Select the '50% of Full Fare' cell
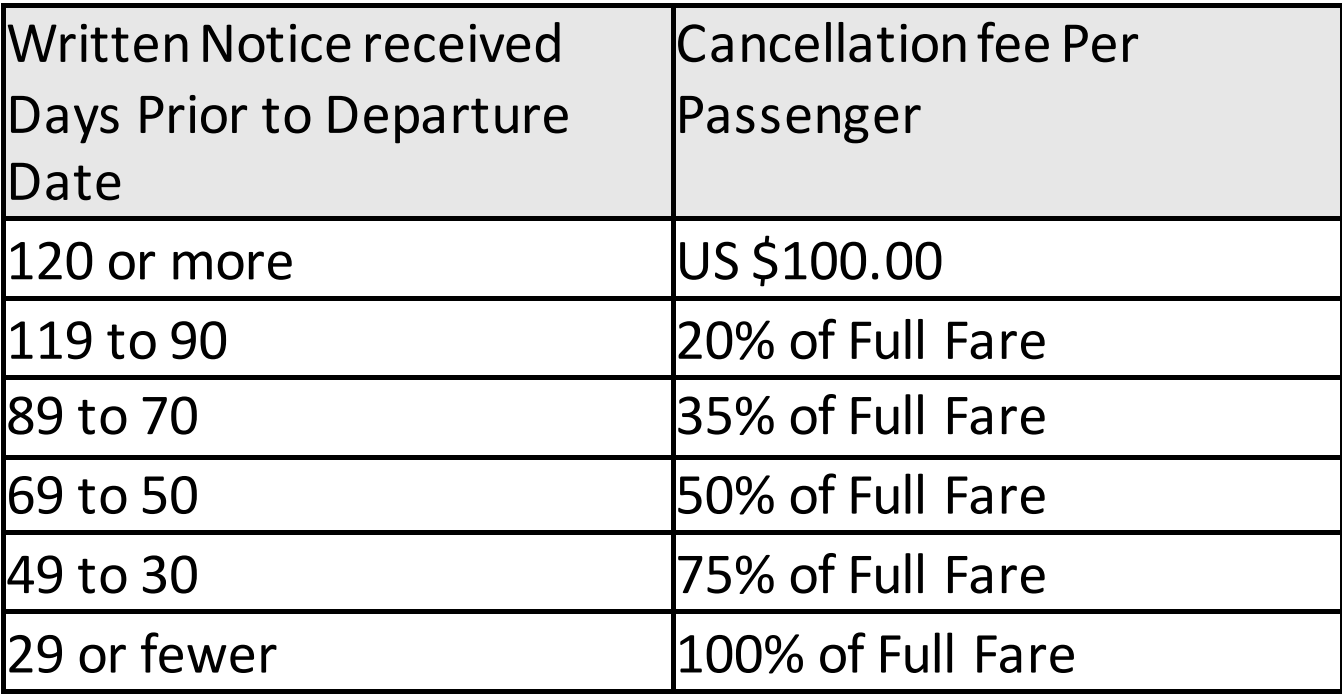 1007,495
